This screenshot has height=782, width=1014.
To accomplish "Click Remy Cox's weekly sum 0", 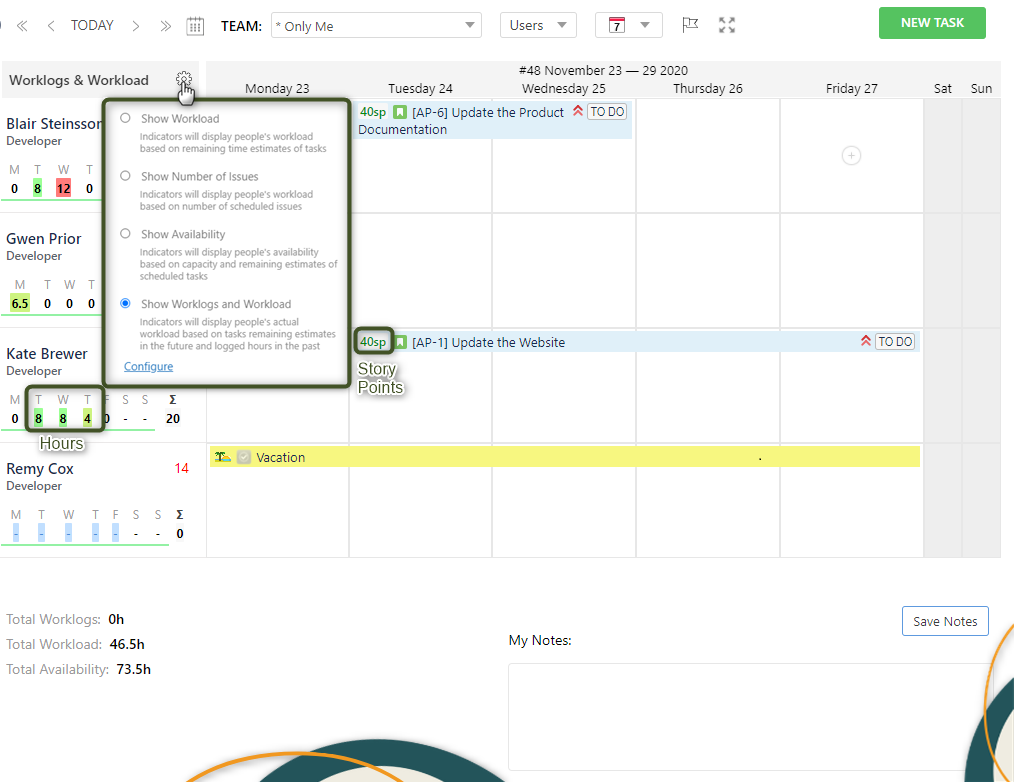I will point(180,534).
